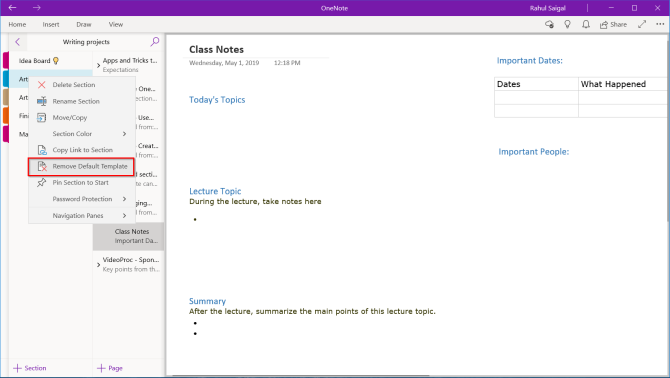Click the red X Delete Section icon
This screenshot has width=670, height=378.
41,85
